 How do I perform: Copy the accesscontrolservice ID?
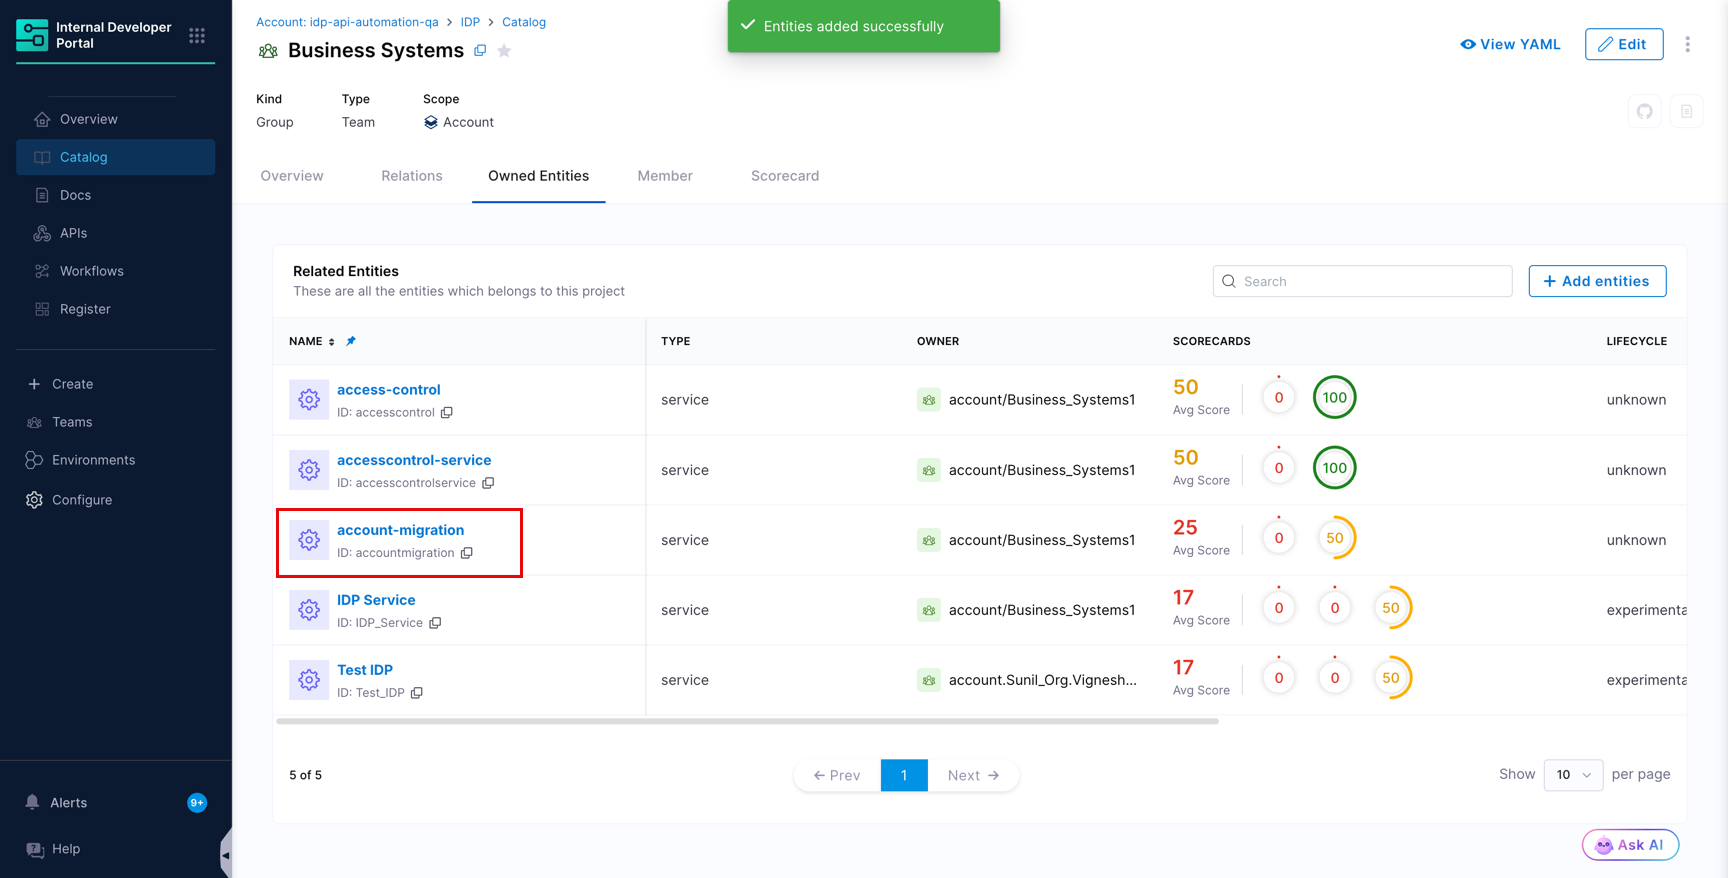(x=488, y=483)
